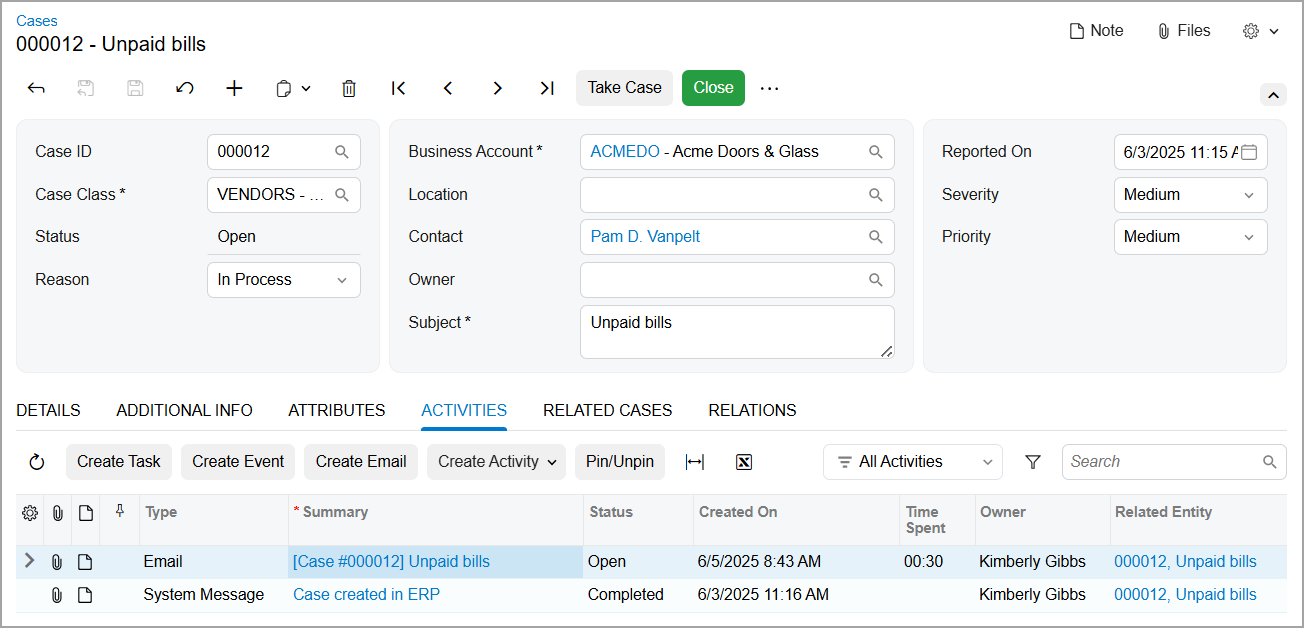The width and height of the screenshot is (1304, 628).
Task: Navigate to the next case record
Action: click(x=497, y=88)
